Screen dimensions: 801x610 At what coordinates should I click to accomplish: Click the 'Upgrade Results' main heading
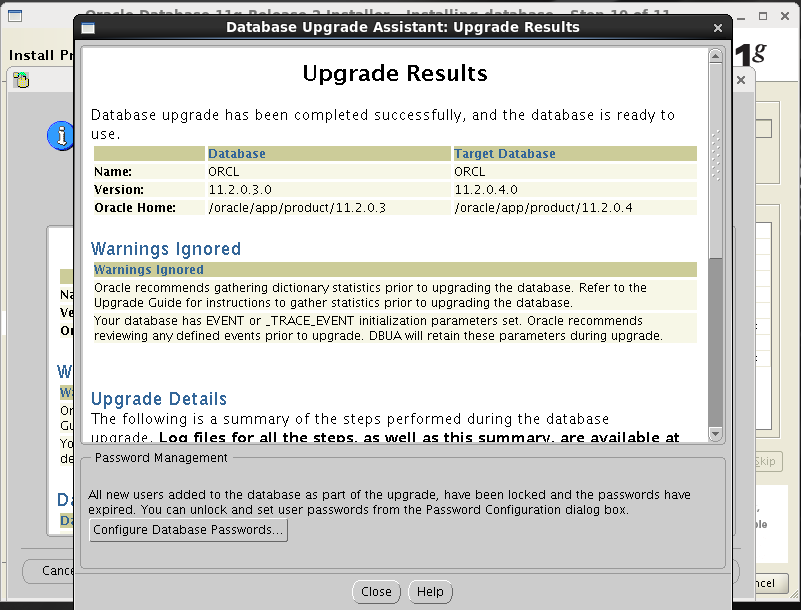pos(395,73)
